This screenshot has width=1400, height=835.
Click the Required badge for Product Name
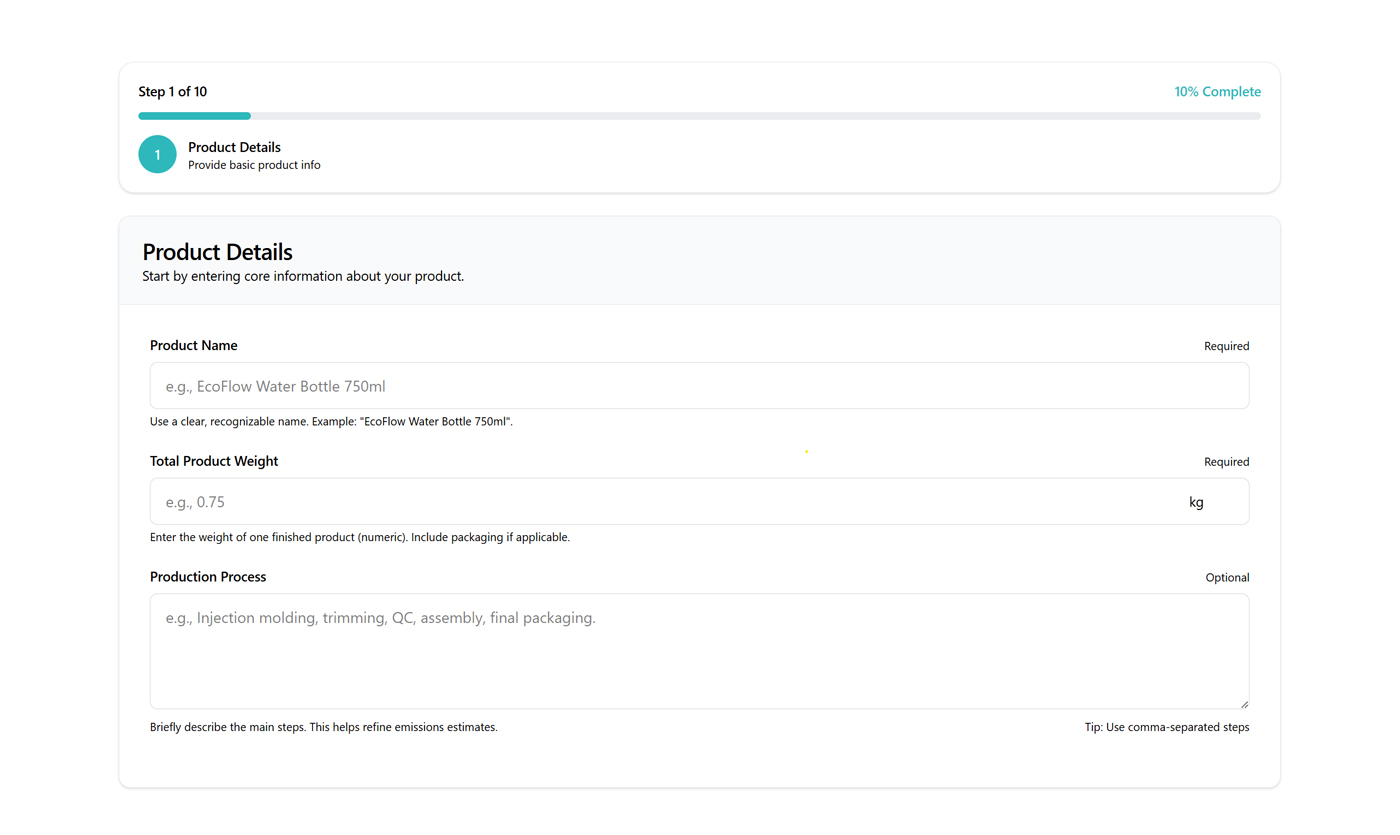click(x=1226, y=346)
